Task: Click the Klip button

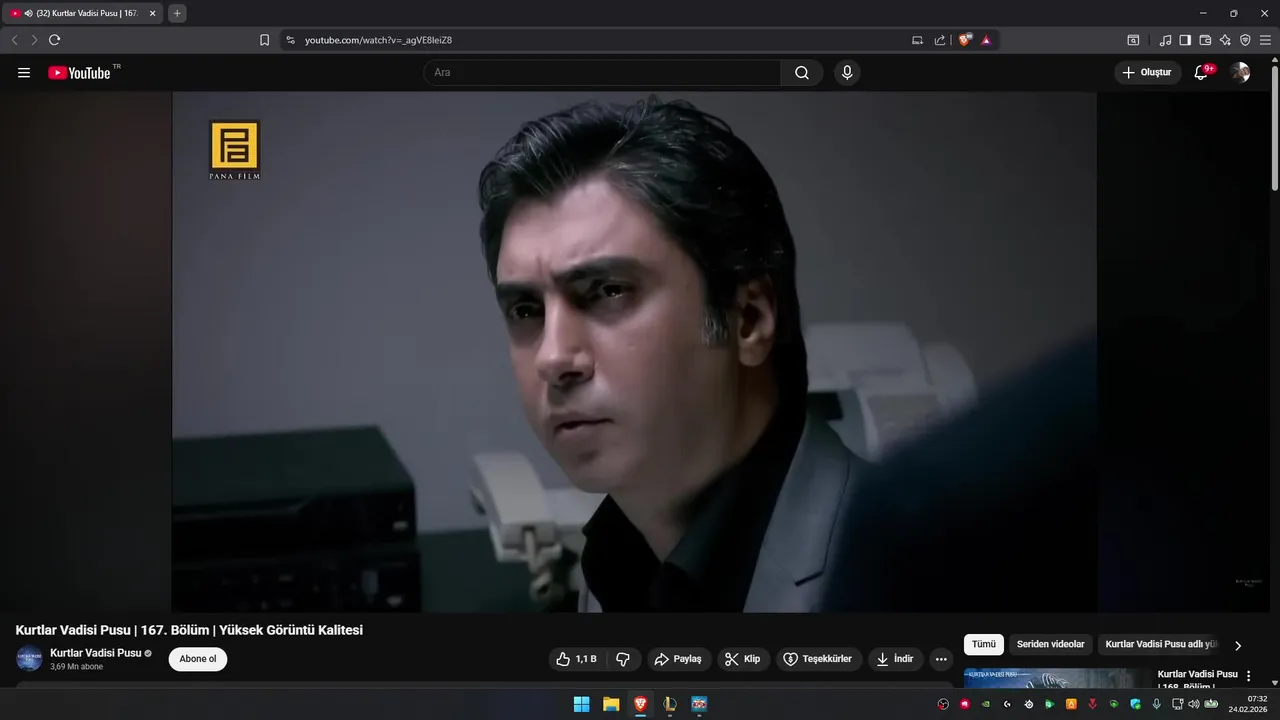Action: pyautogui.click(x=742, y=659)
